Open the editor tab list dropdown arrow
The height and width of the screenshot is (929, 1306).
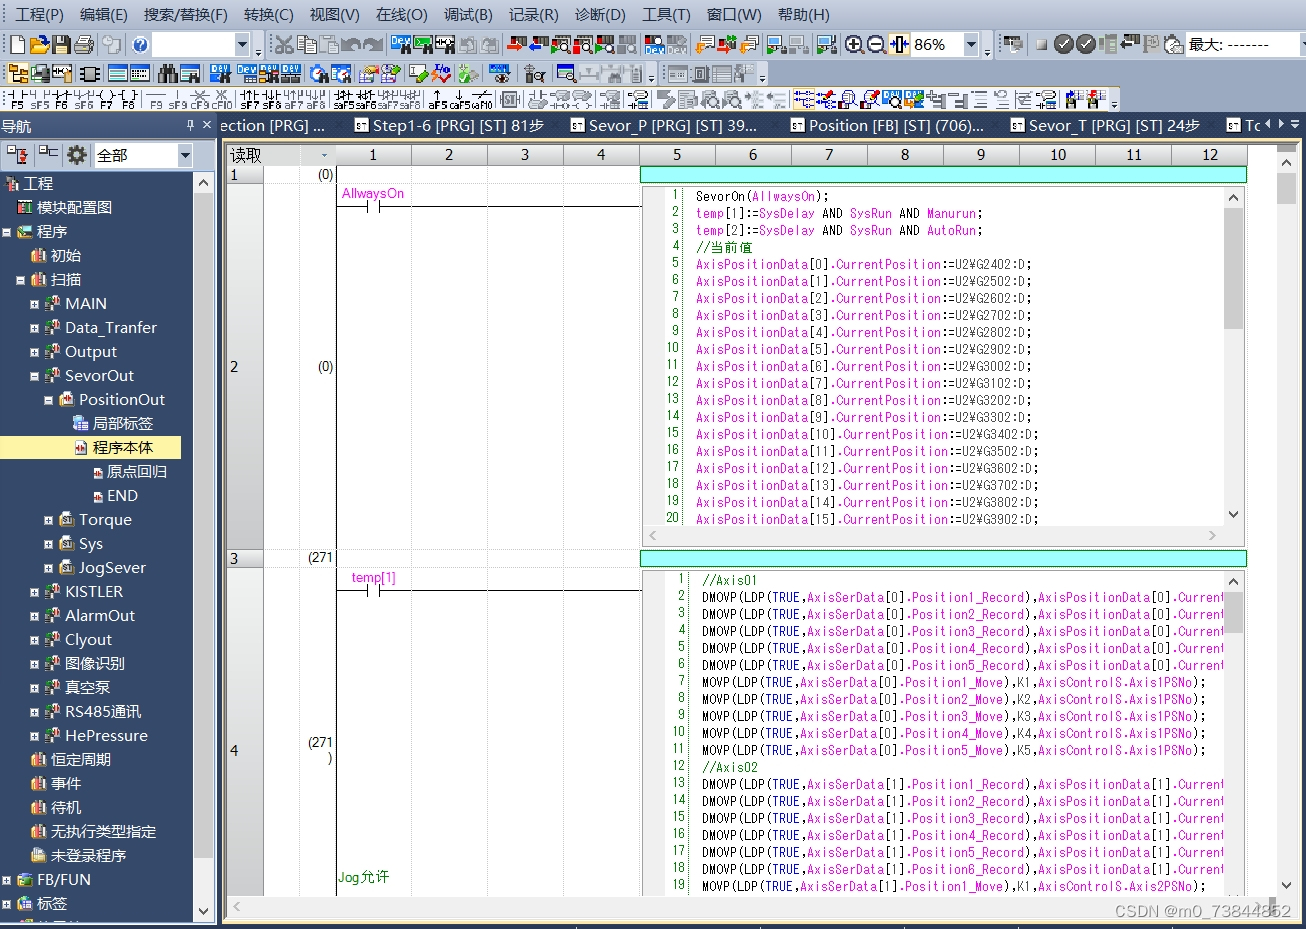coord(1296,124)
